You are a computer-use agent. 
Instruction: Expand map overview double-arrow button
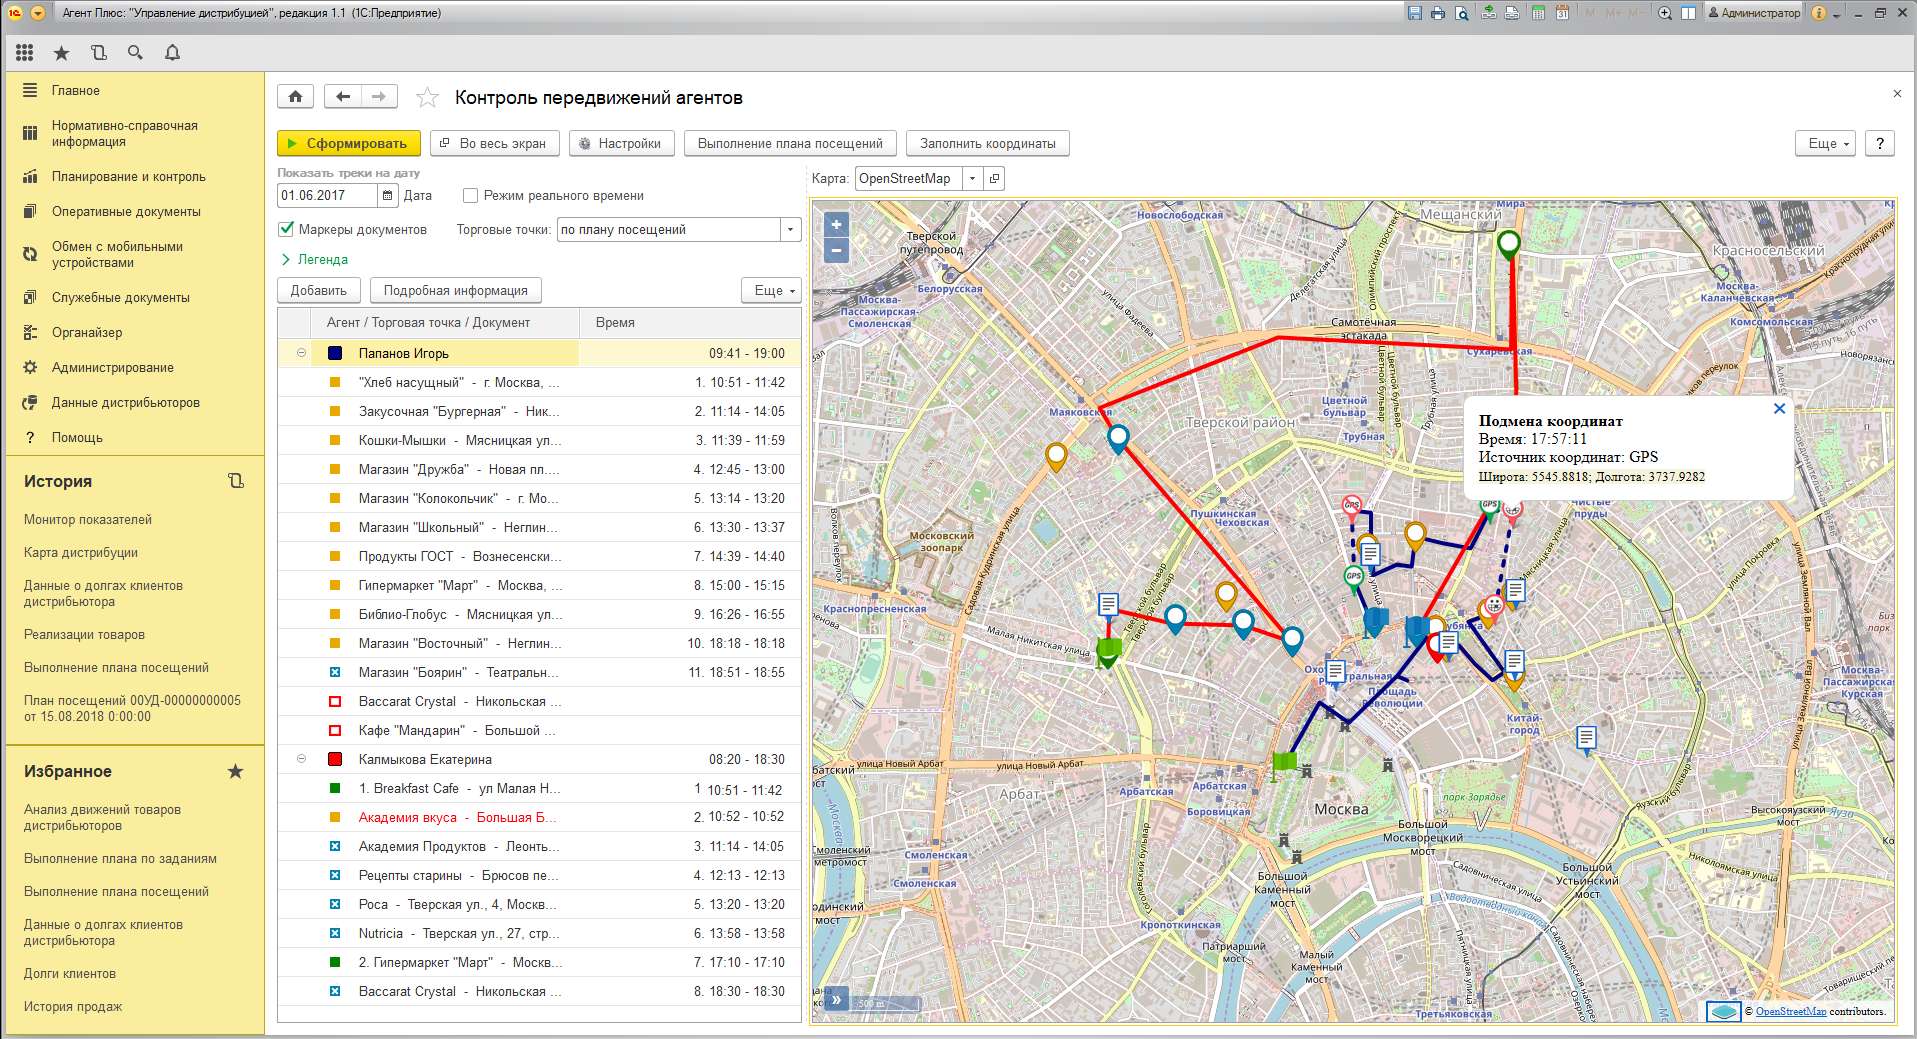(x=836, y=999)
